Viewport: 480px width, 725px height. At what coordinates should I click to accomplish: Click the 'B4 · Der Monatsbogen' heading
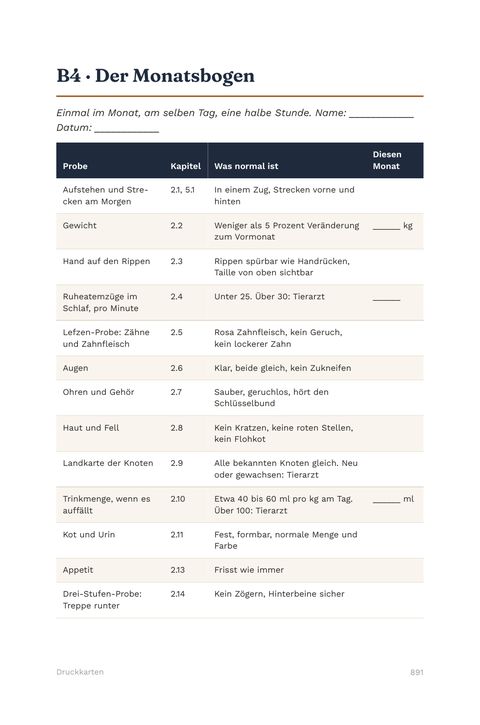(x=155, y=76)
